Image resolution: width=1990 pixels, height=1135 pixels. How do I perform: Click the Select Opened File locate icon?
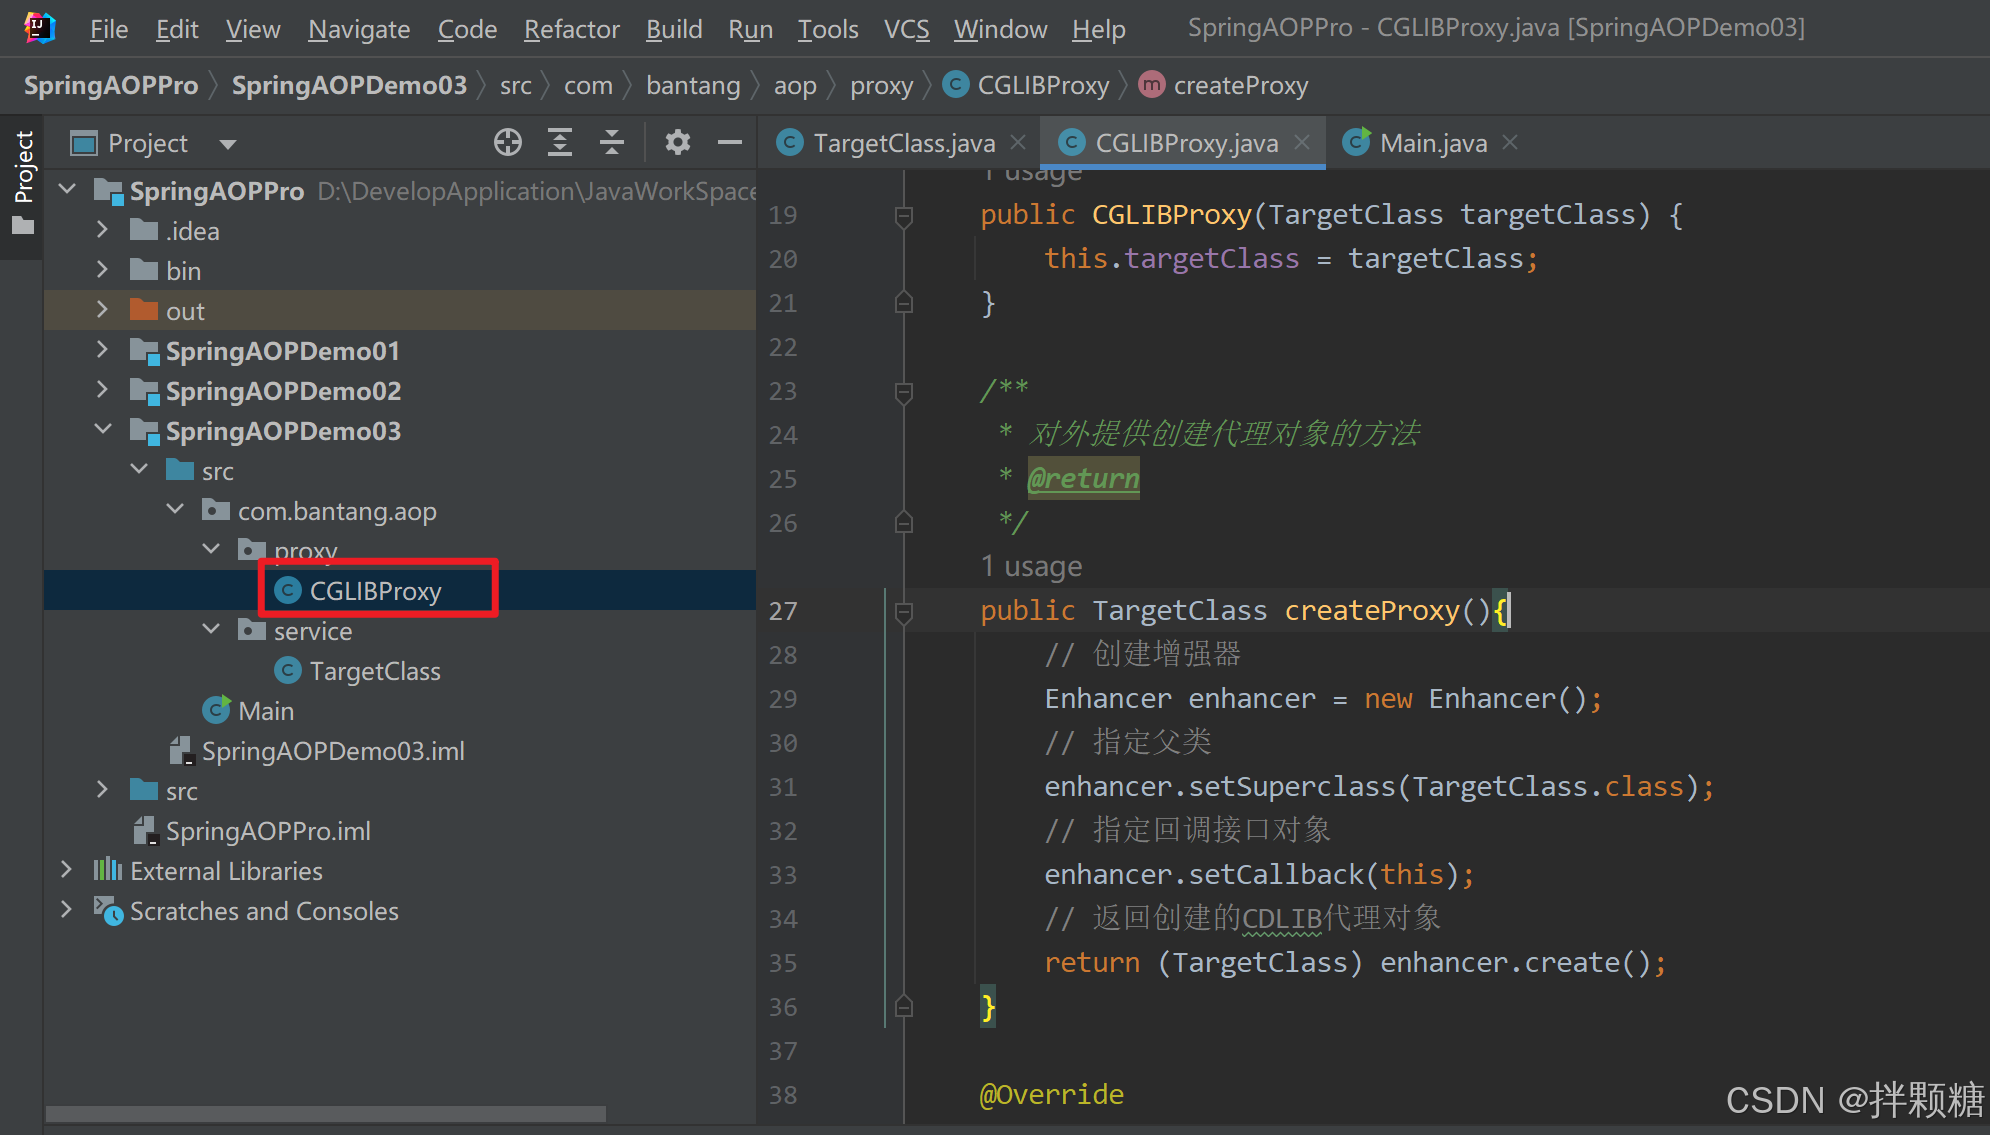(x=508, y=143)
